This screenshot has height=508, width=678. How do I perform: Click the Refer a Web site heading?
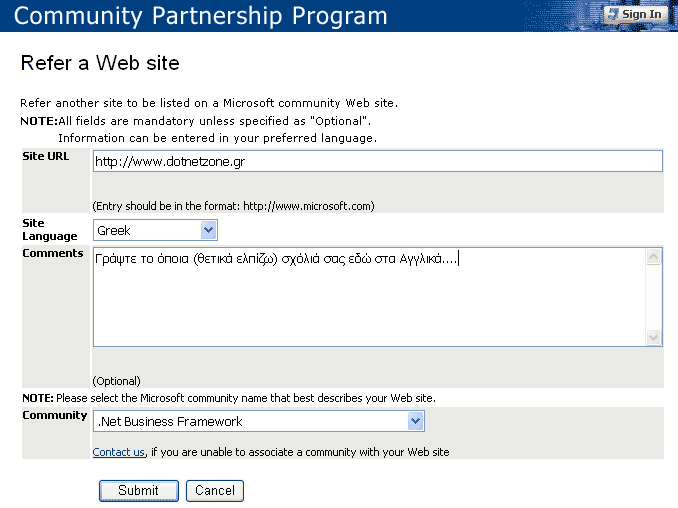pyautogui.click(x=100, y=63)
